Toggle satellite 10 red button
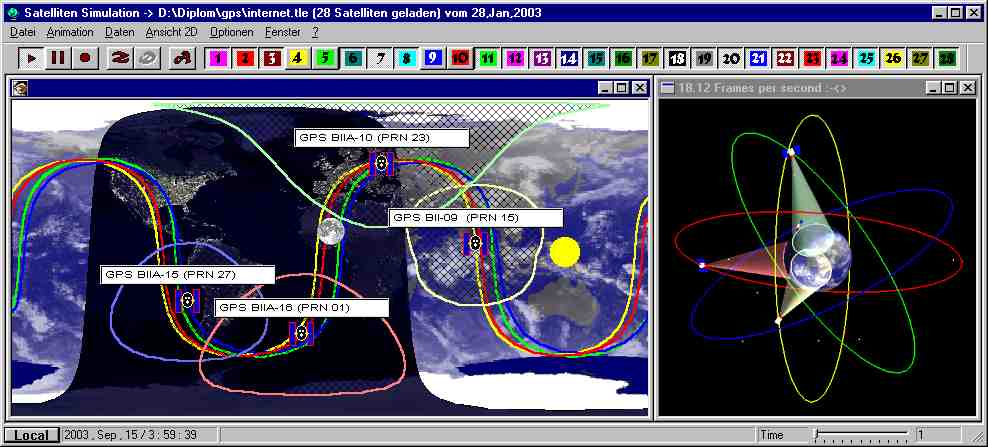 point(461,59)
